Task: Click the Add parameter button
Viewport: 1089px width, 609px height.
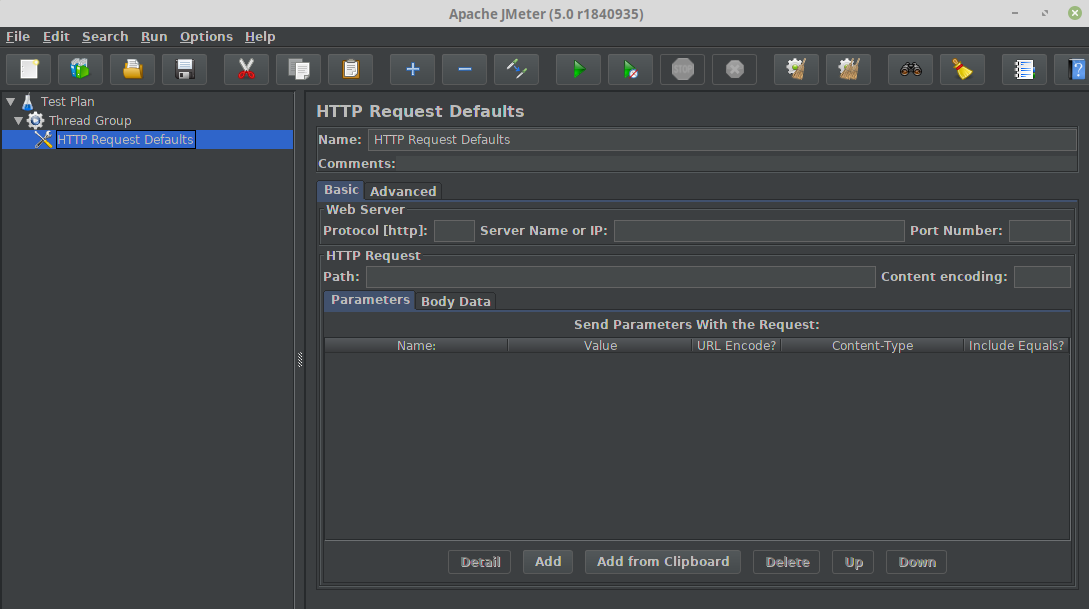Action: click(548, 562)
